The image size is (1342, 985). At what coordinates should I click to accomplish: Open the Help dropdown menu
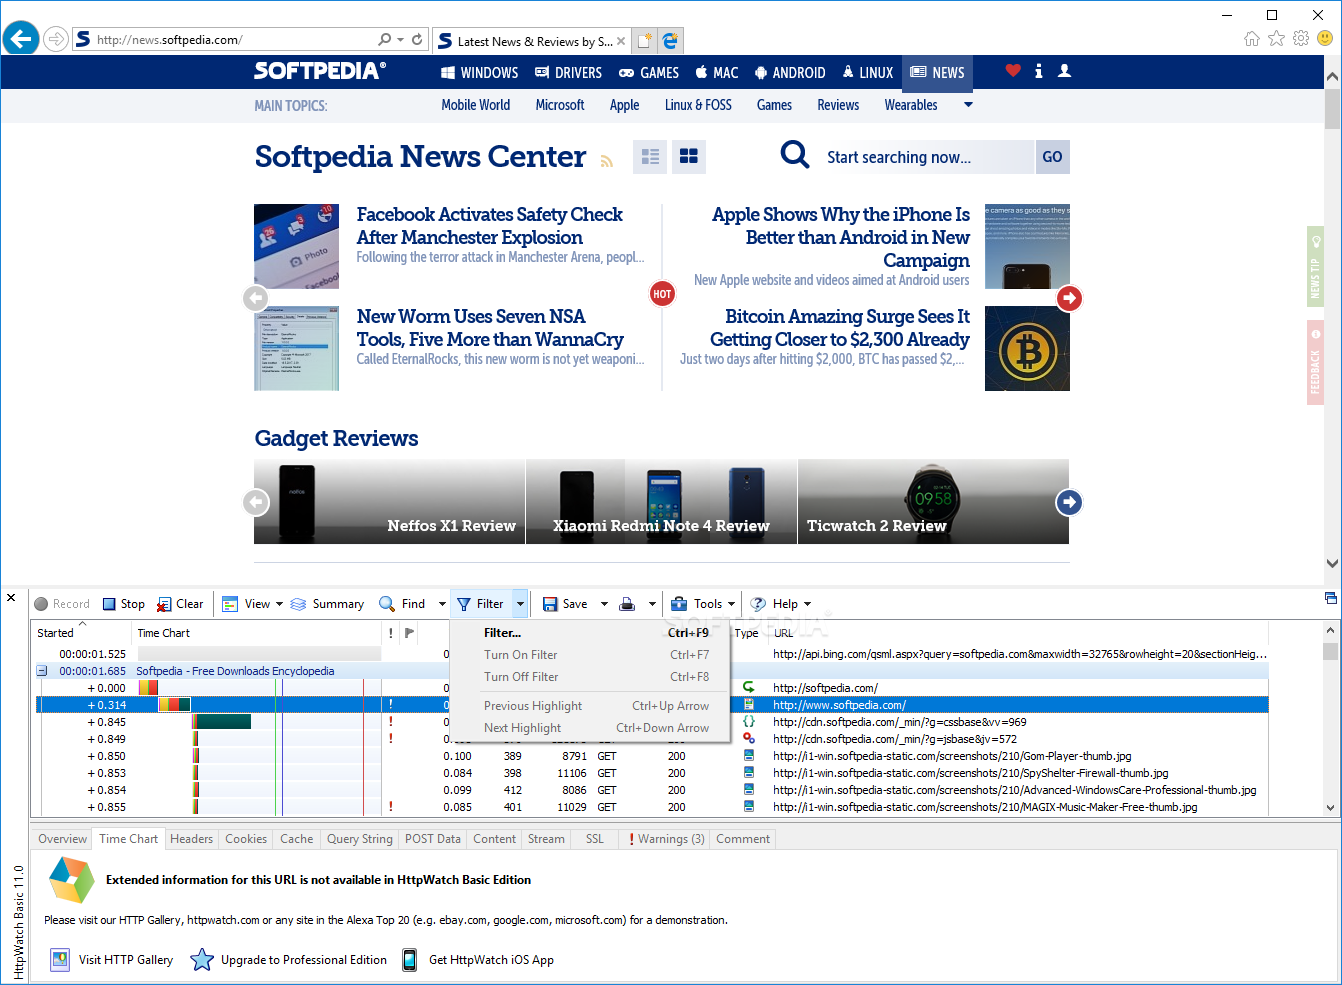click(781, 604)
